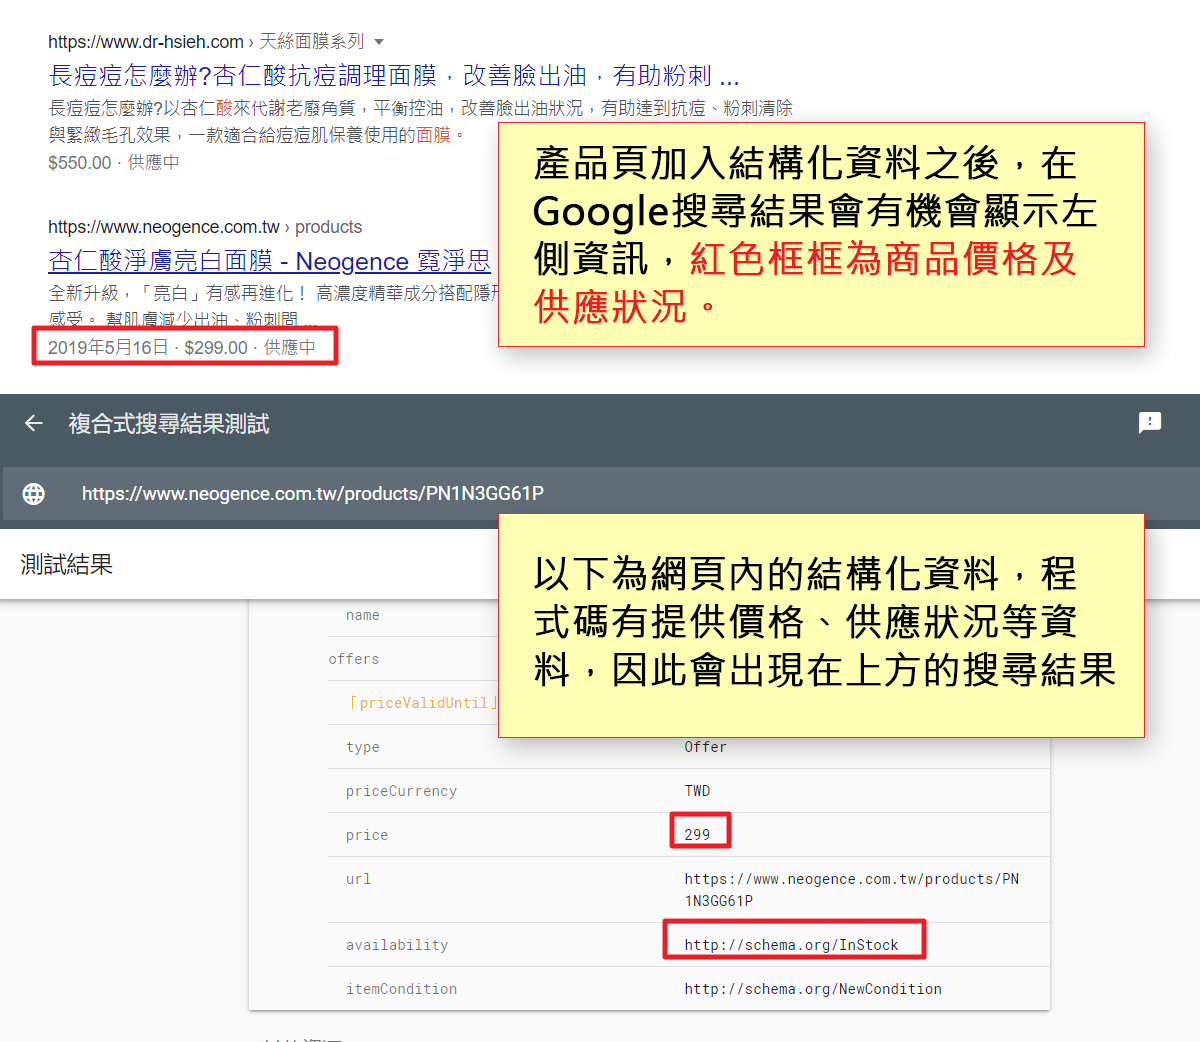Viewport: 1200px width, 1042px height.
Task: Open the dropdown arrow beside 天絲面膜系列
Action: tap(379, 42)
